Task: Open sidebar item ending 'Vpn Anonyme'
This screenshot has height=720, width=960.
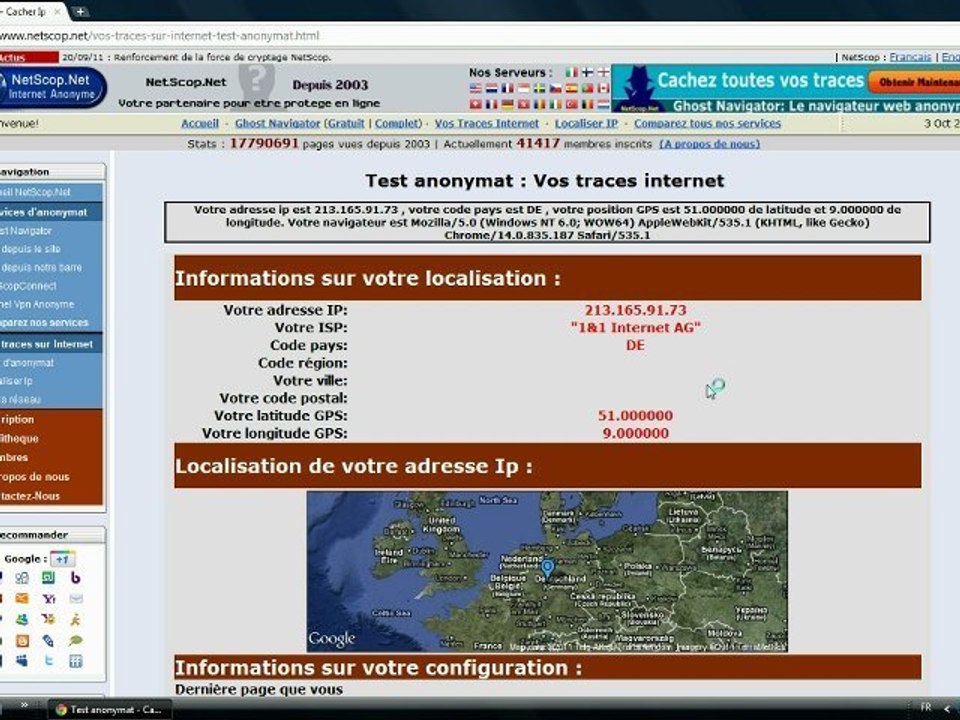Action: (37, 304)
